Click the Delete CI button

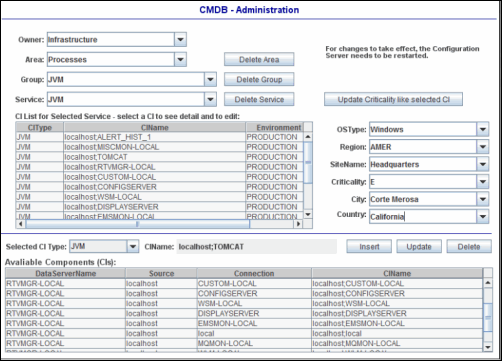[469, 247]
